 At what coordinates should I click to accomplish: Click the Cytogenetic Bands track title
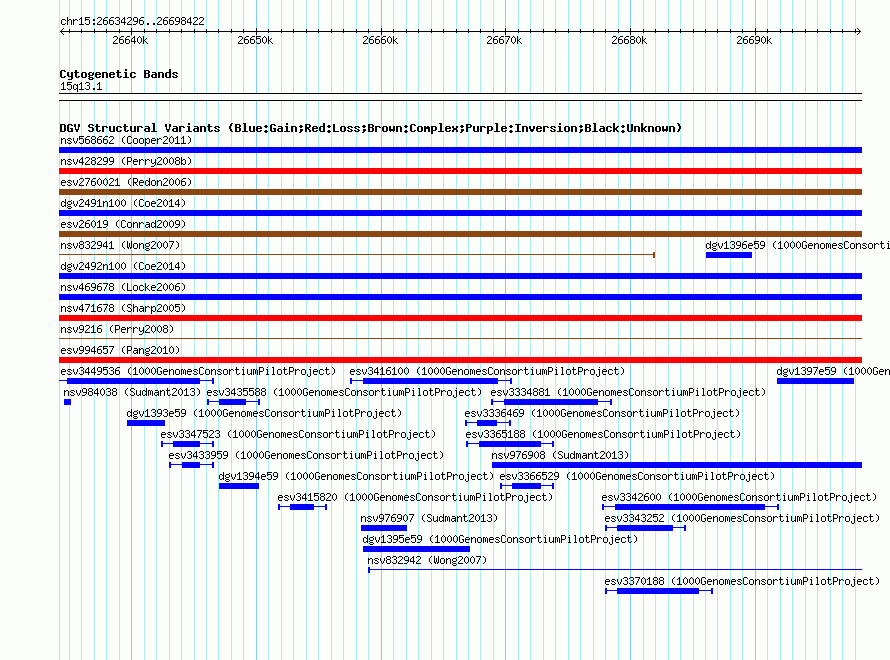pos(119,74)
